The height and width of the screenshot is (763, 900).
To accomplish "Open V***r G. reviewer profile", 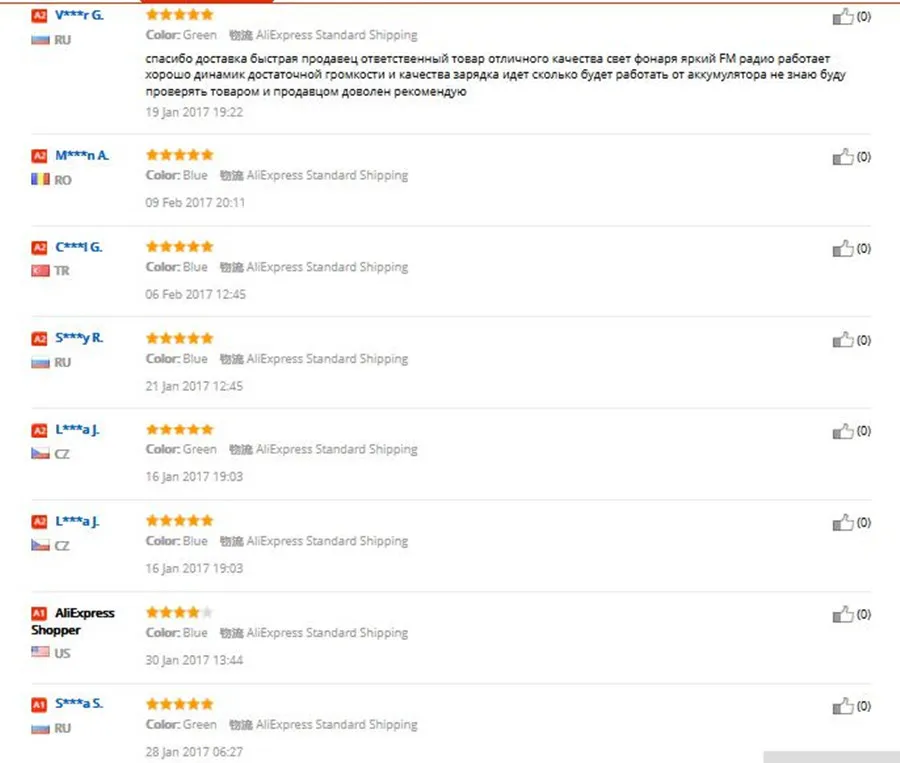I will [x=79, y=16].
